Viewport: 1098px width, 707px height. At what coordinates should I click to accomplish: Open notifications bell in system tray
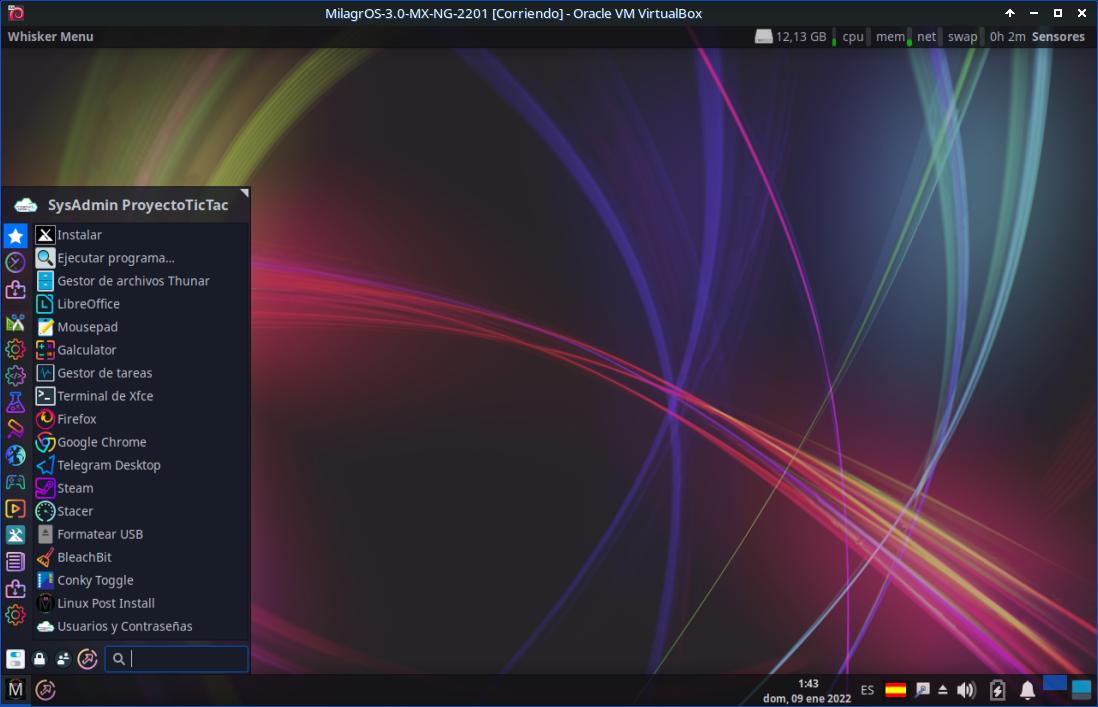click(x=1027, y=690)
